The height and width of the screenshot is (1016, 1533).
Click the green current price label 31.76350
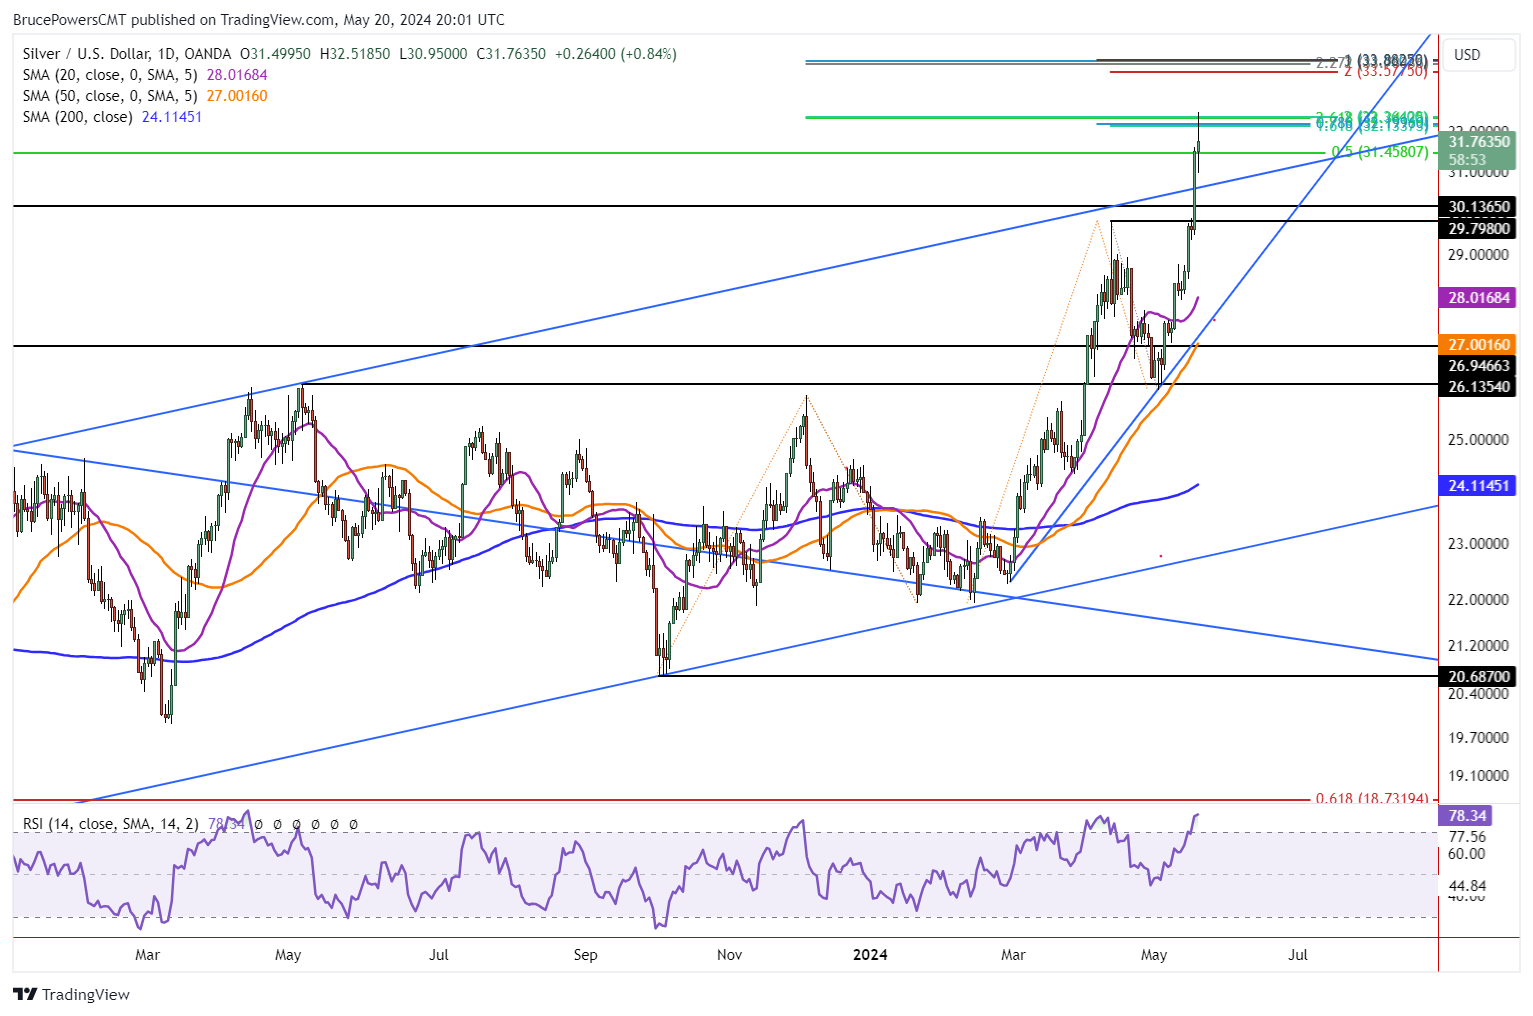[x=1478, y=142]
